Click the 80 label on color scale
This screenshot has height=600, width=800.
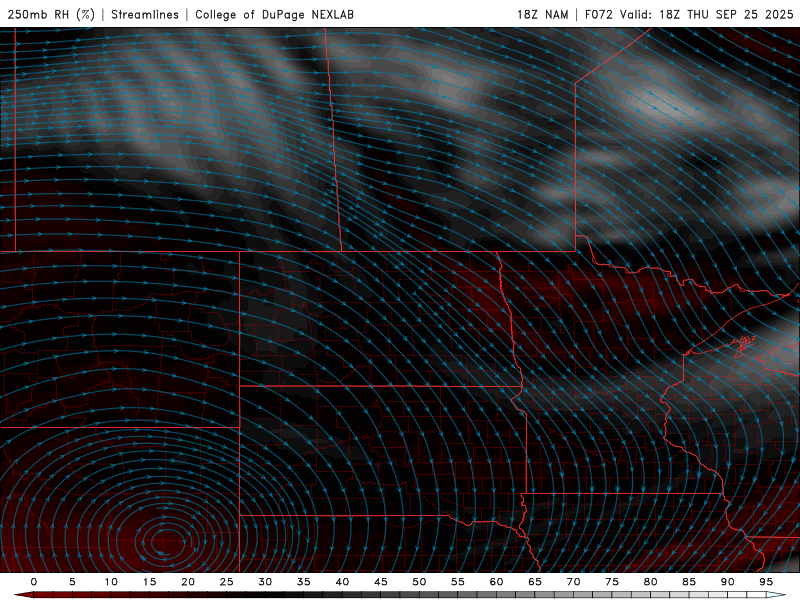650,582
